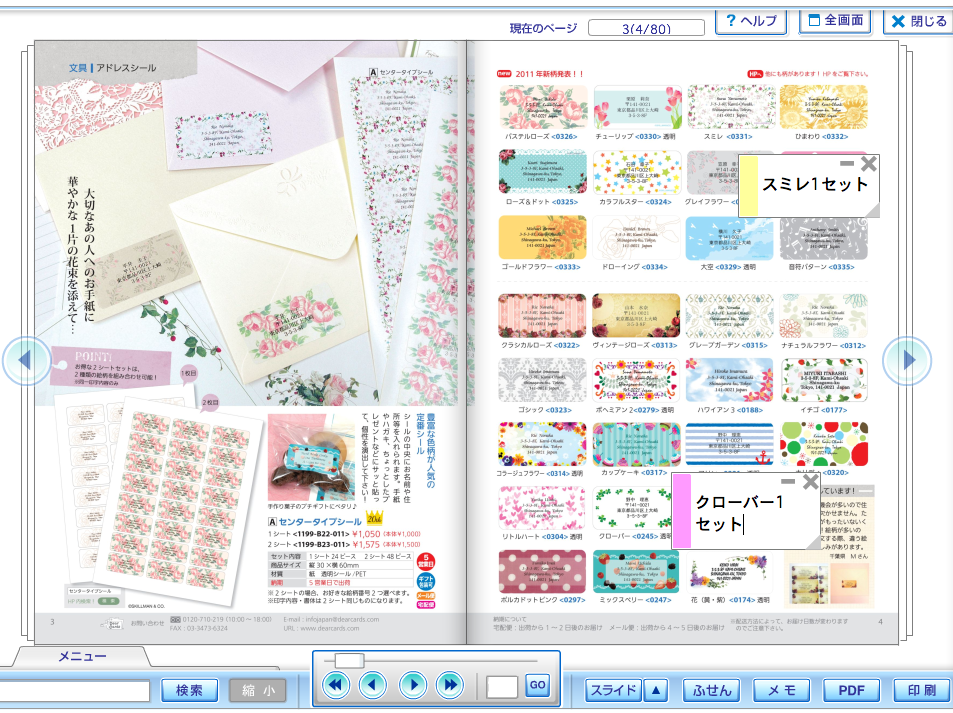The width and height of the screenshot is (953, 713).
Task: Select ヴィンテージローズ <0313> label design
Action: tap(636, 315)
